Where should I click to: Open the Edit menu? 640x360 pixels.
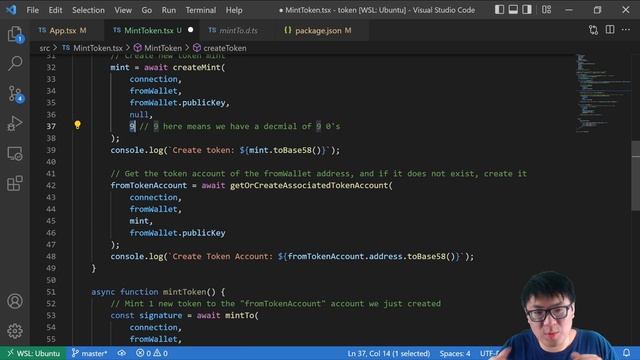pyautogui.click(x=55, y=10)
